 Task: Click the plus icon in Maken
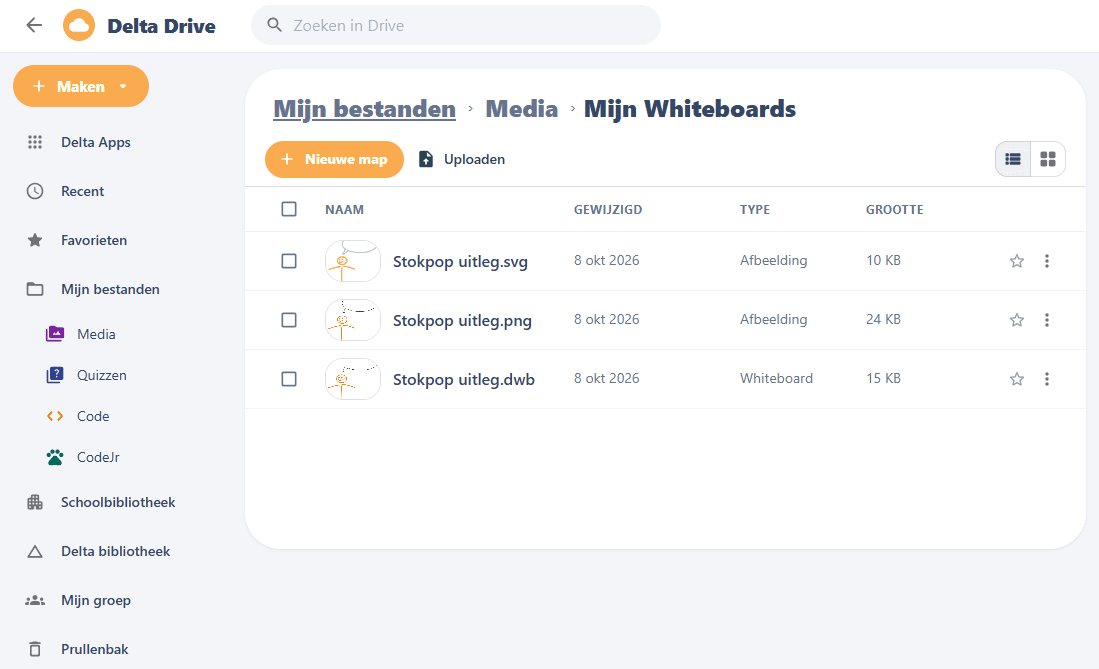point(39,86)
